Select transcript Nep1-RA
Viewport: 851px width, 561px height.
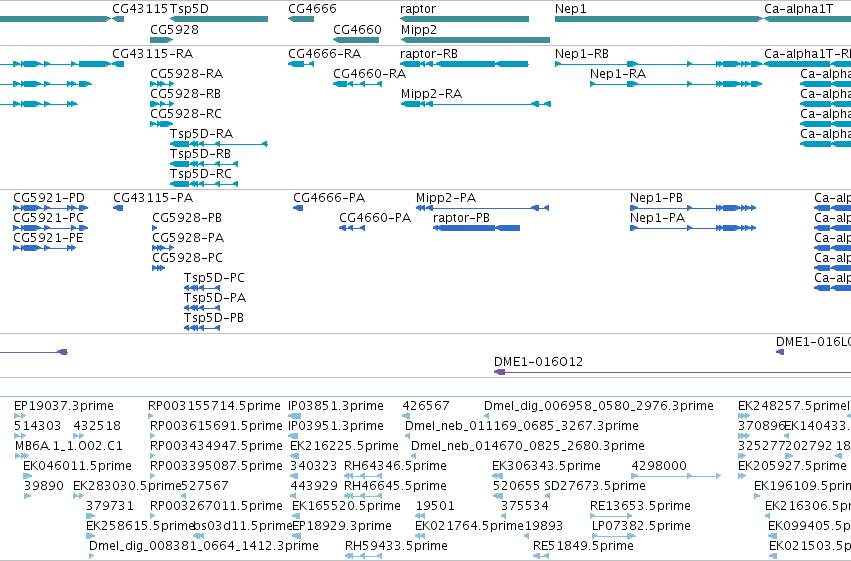click(x=618, y=74)
